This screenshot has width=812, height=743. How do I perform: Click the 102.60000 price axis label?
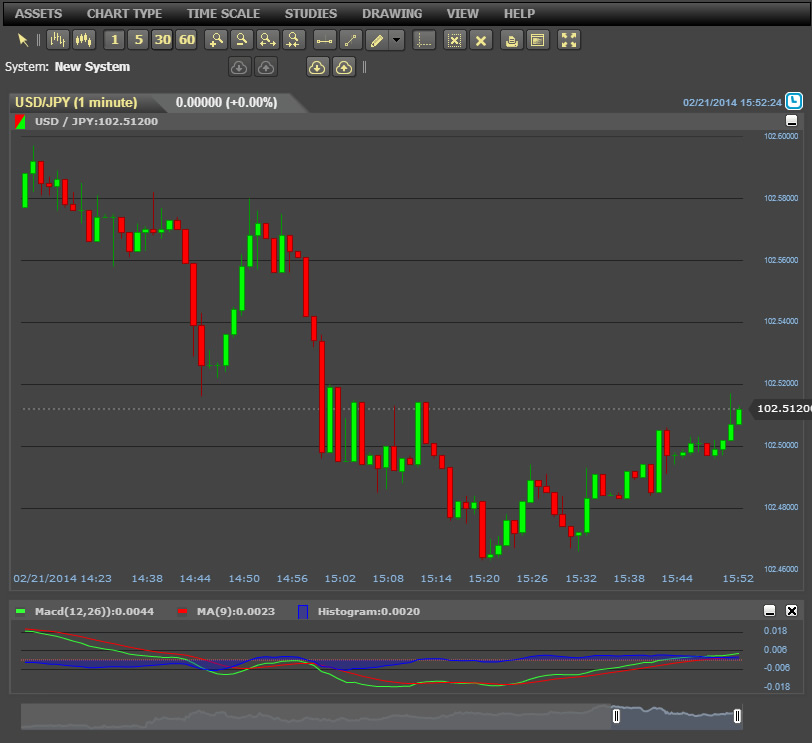point(781,136)
